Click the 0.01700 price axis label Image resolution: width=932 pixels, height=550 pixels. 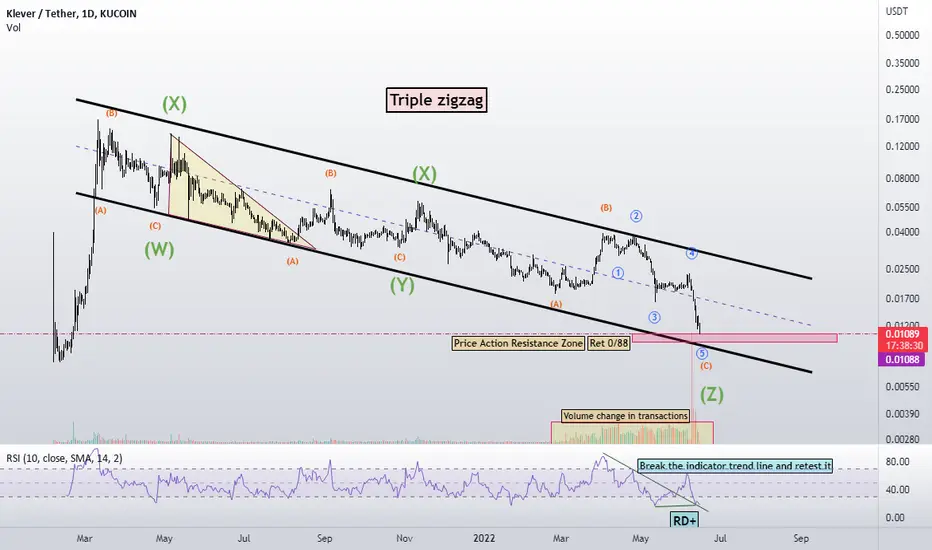(x=902, y=298)
